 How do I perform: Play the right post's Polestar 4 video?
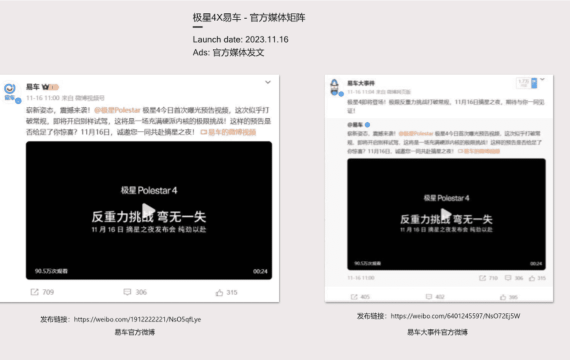(x=446, y=214)
